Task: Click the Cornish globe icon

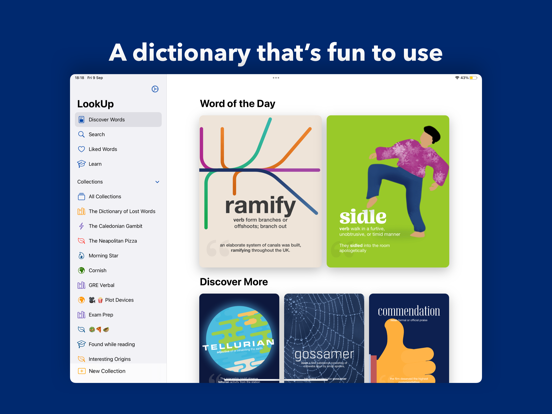Action: (x=81, y=270)
